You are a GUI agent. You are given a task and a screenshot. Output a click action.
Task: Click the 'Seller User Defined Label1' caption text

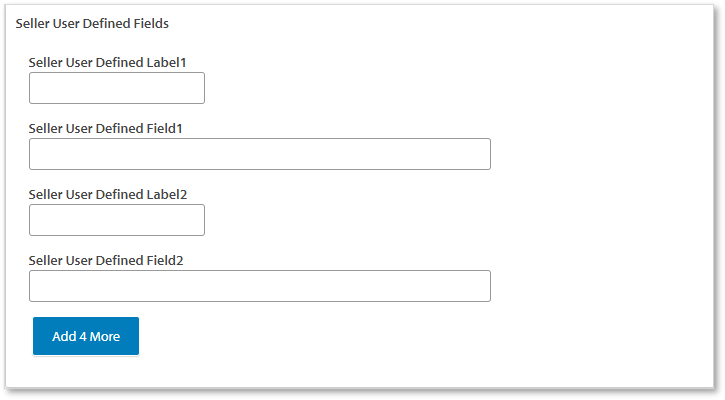[x=108, y=62]
